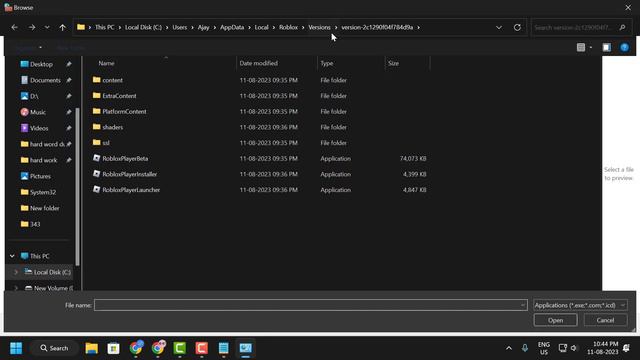This screenshot has width=640, height=360.
Task: Sort files by Type column
Action: [x=327, y=63]
